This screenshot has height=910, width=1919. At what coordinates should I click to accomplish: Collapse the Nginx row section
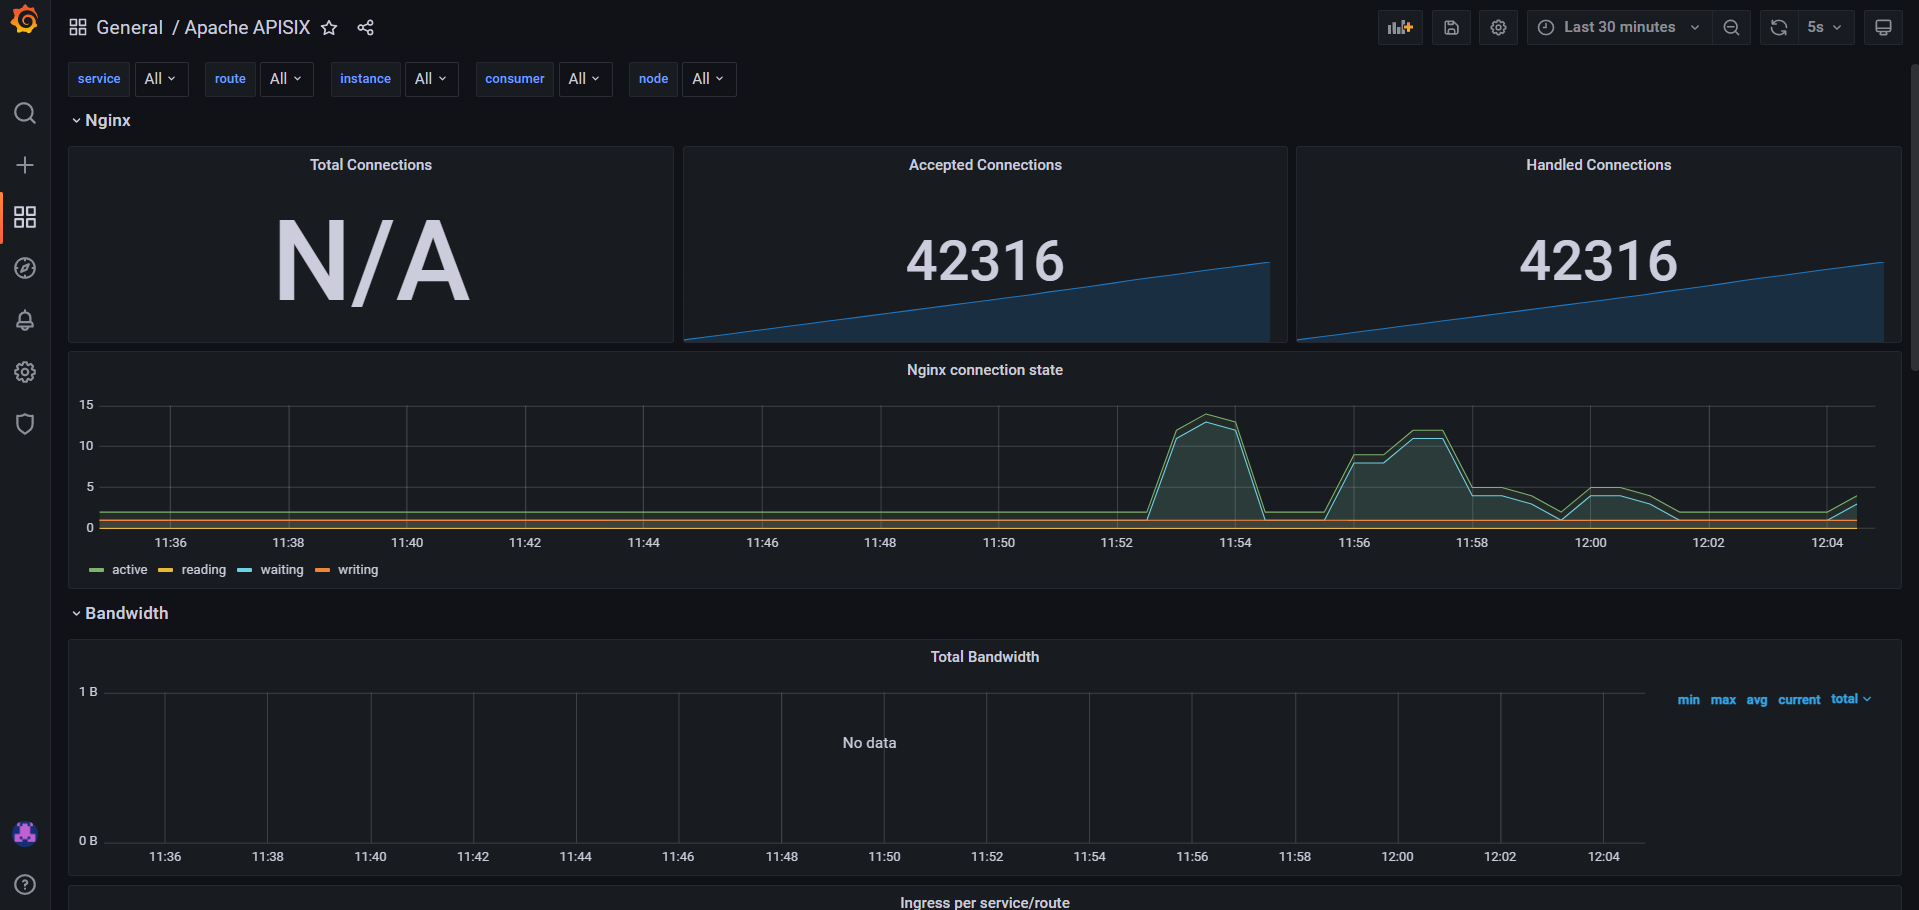pos(101,120)
